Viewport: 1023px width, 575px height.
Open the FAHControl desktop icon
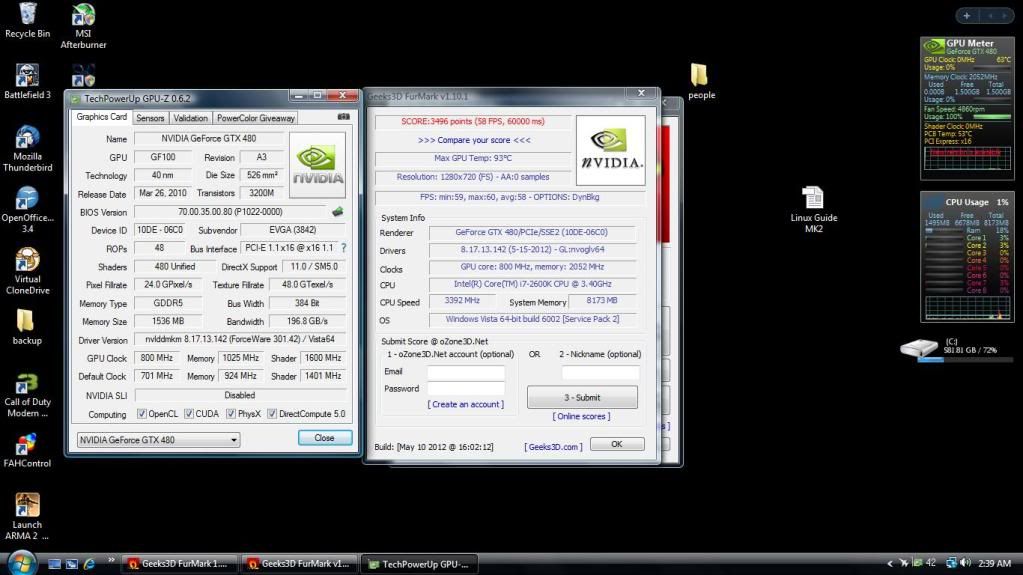coord(27,445)
